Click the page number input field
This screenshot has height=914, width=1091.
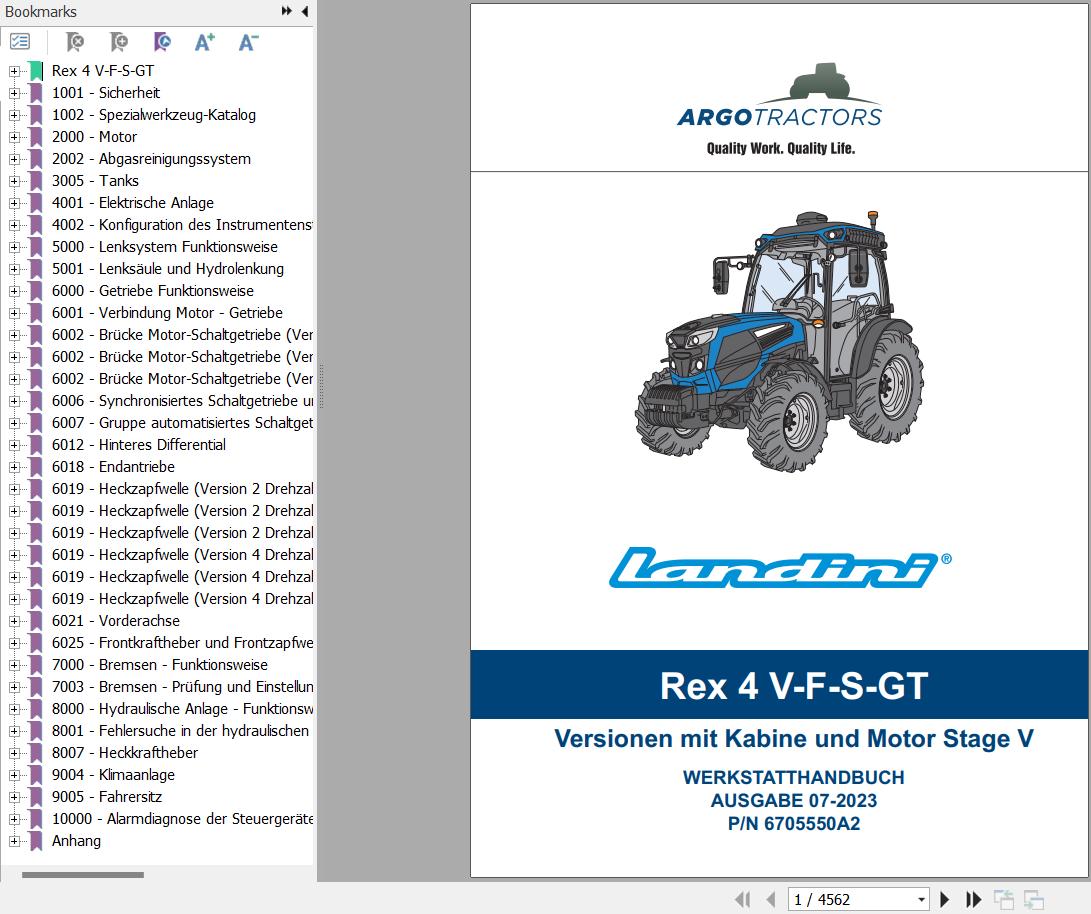pos(851,899)
